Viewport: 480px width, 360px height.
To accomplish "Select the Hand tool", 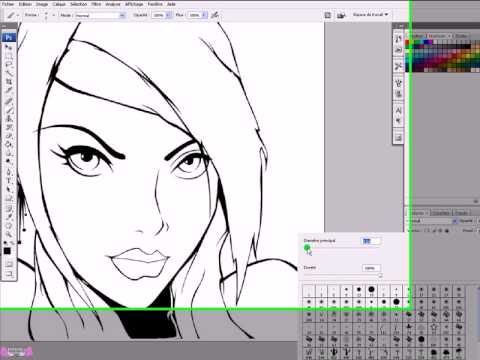I will pyautogui.click(x=9, y=226).
